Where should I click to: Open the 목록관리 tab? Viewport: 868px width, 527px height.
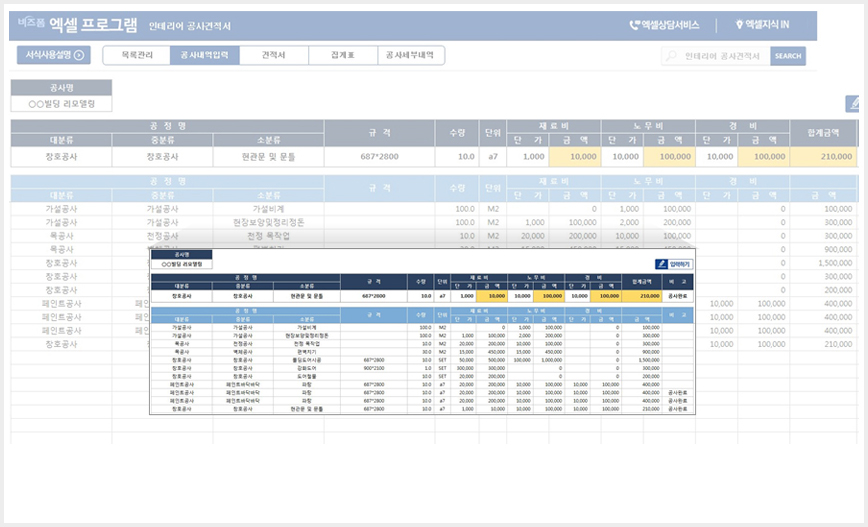coord(137,55)
